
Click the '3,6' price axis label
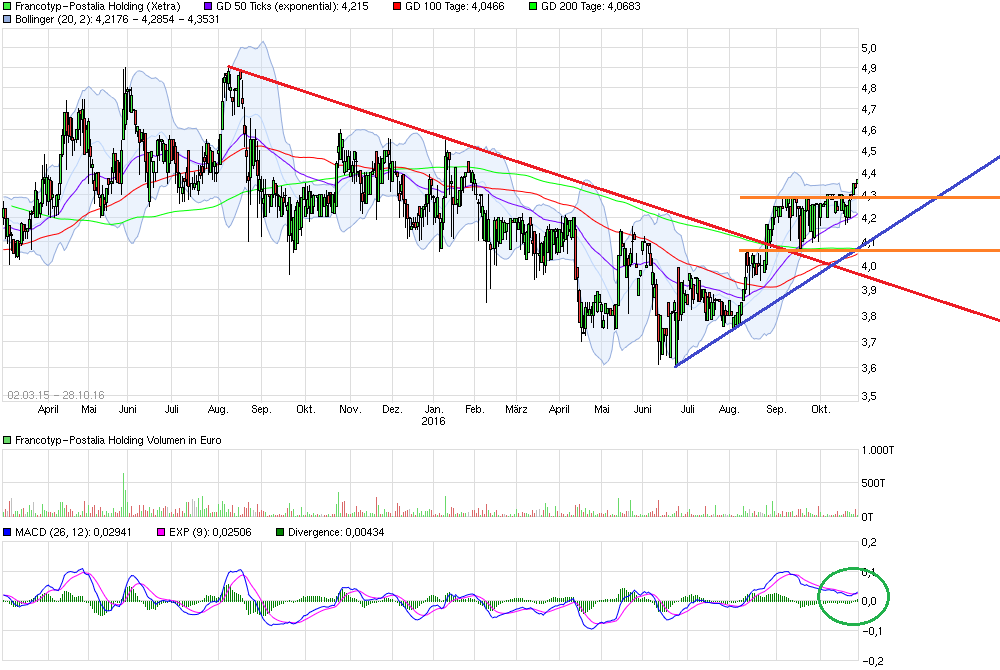(869, 368)
